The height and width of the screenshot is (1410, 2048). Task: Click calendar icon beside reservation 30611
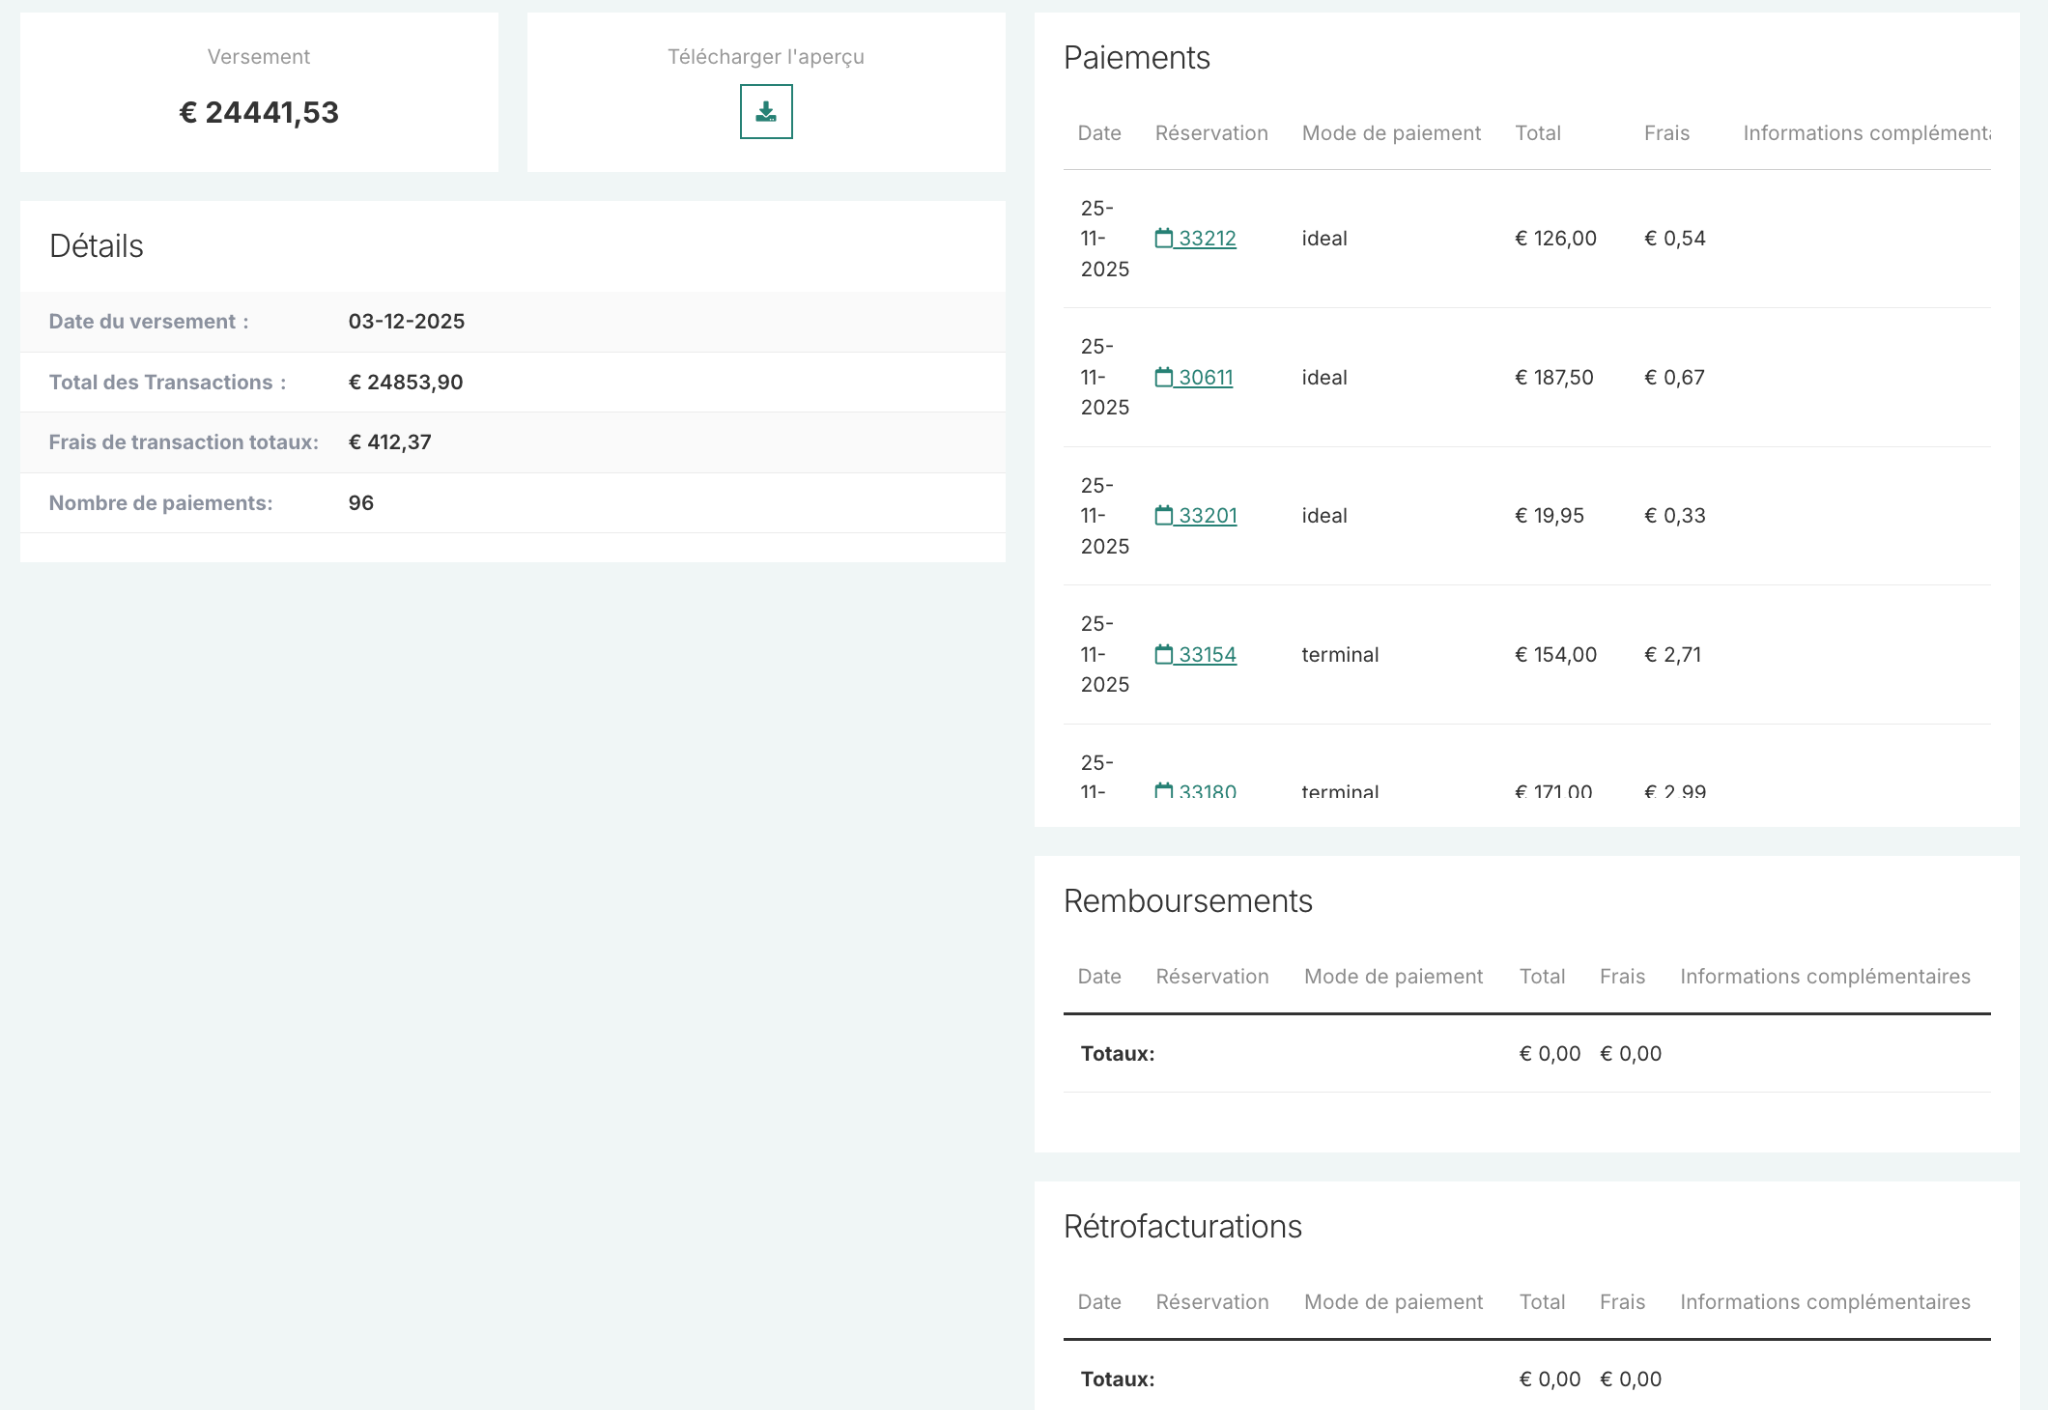tap(1163, 377)
